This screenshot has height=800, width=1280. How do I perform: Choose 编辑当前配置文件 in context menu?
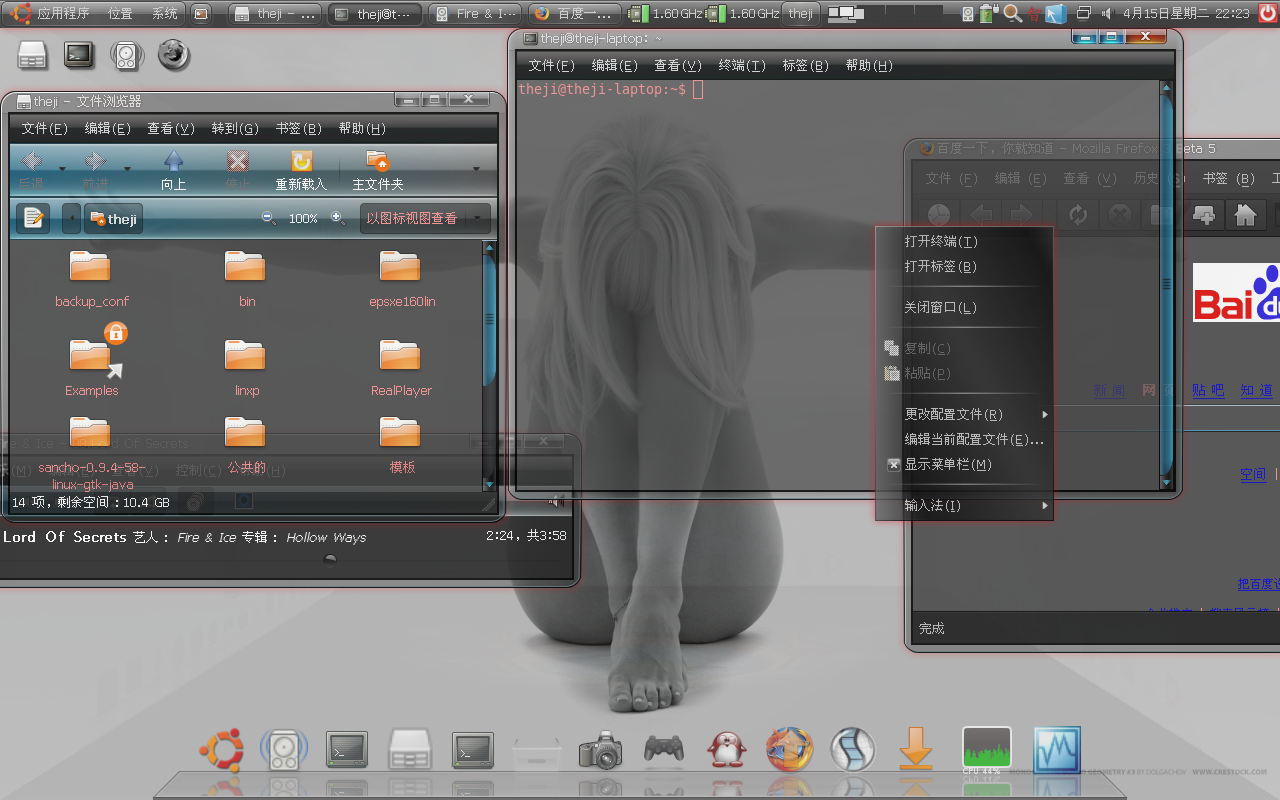point(964,439)
